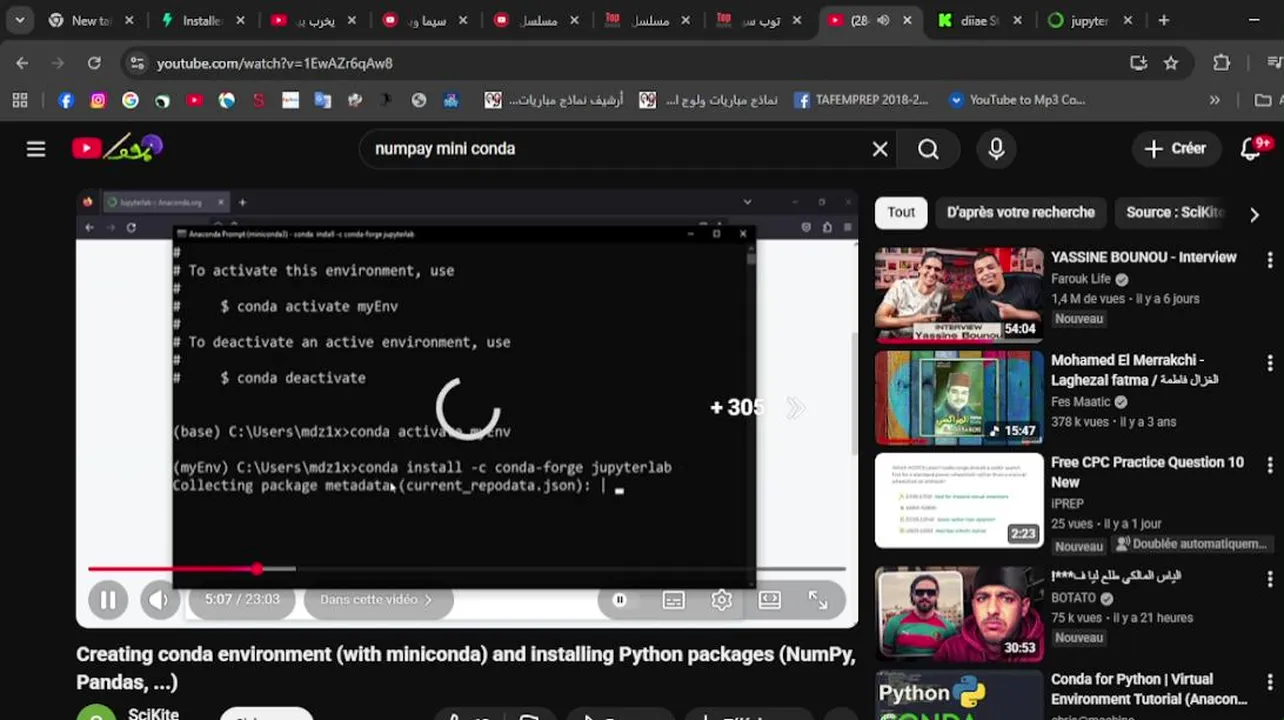Open a new browser tab with plus

coord(1163,20)
